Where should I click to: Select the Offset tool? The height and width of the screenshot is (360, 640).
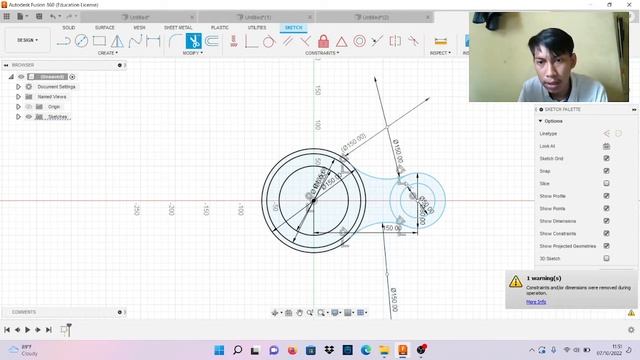tap(212, 41)
